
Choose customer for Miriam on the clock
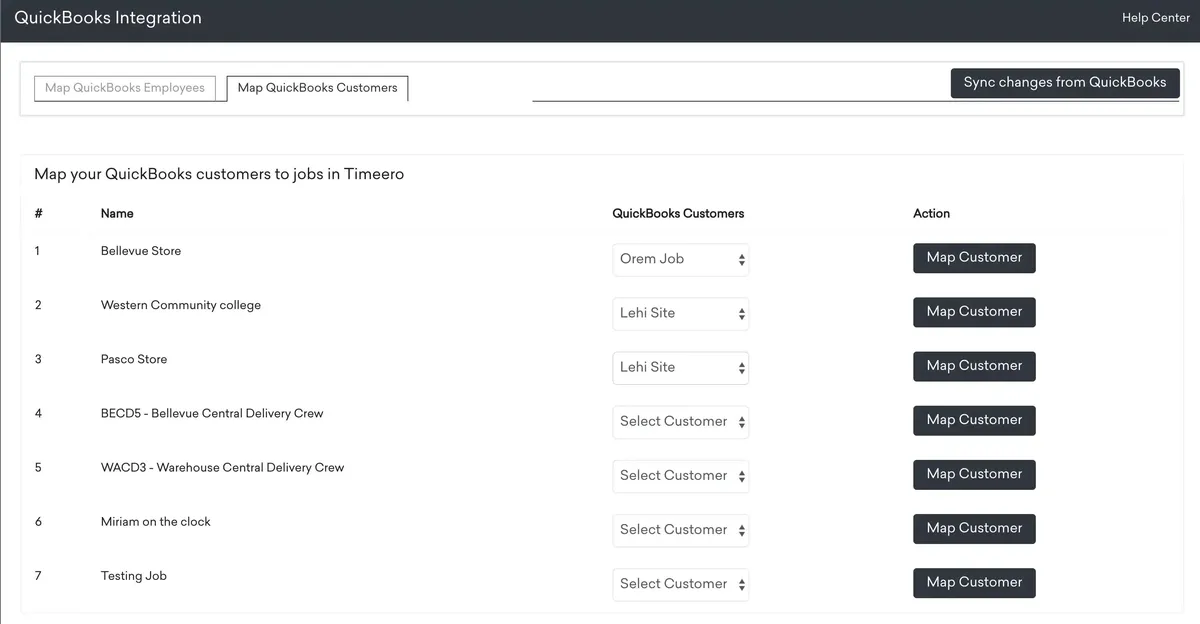681,529
